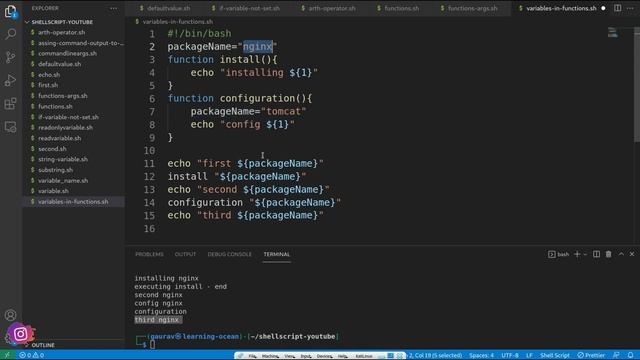Change indentation Spaces: 4

[x=481, y=355]
